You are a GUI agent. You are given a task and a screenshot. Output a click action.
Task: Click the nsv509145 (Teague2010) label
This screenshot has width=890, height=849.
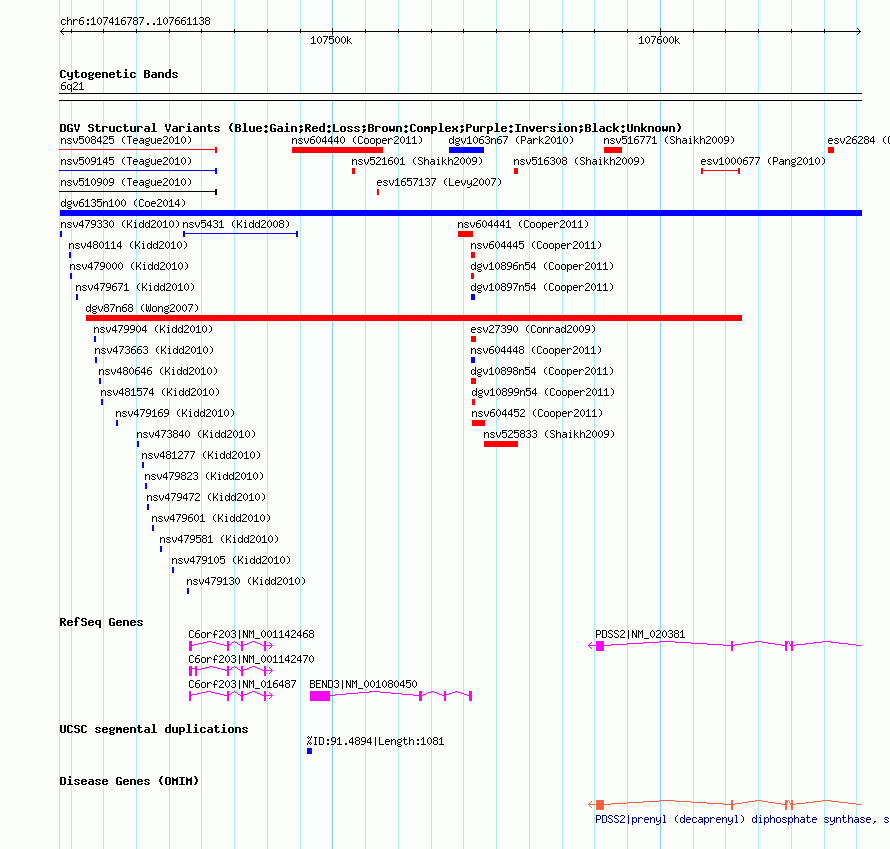(x=126, y=161)
